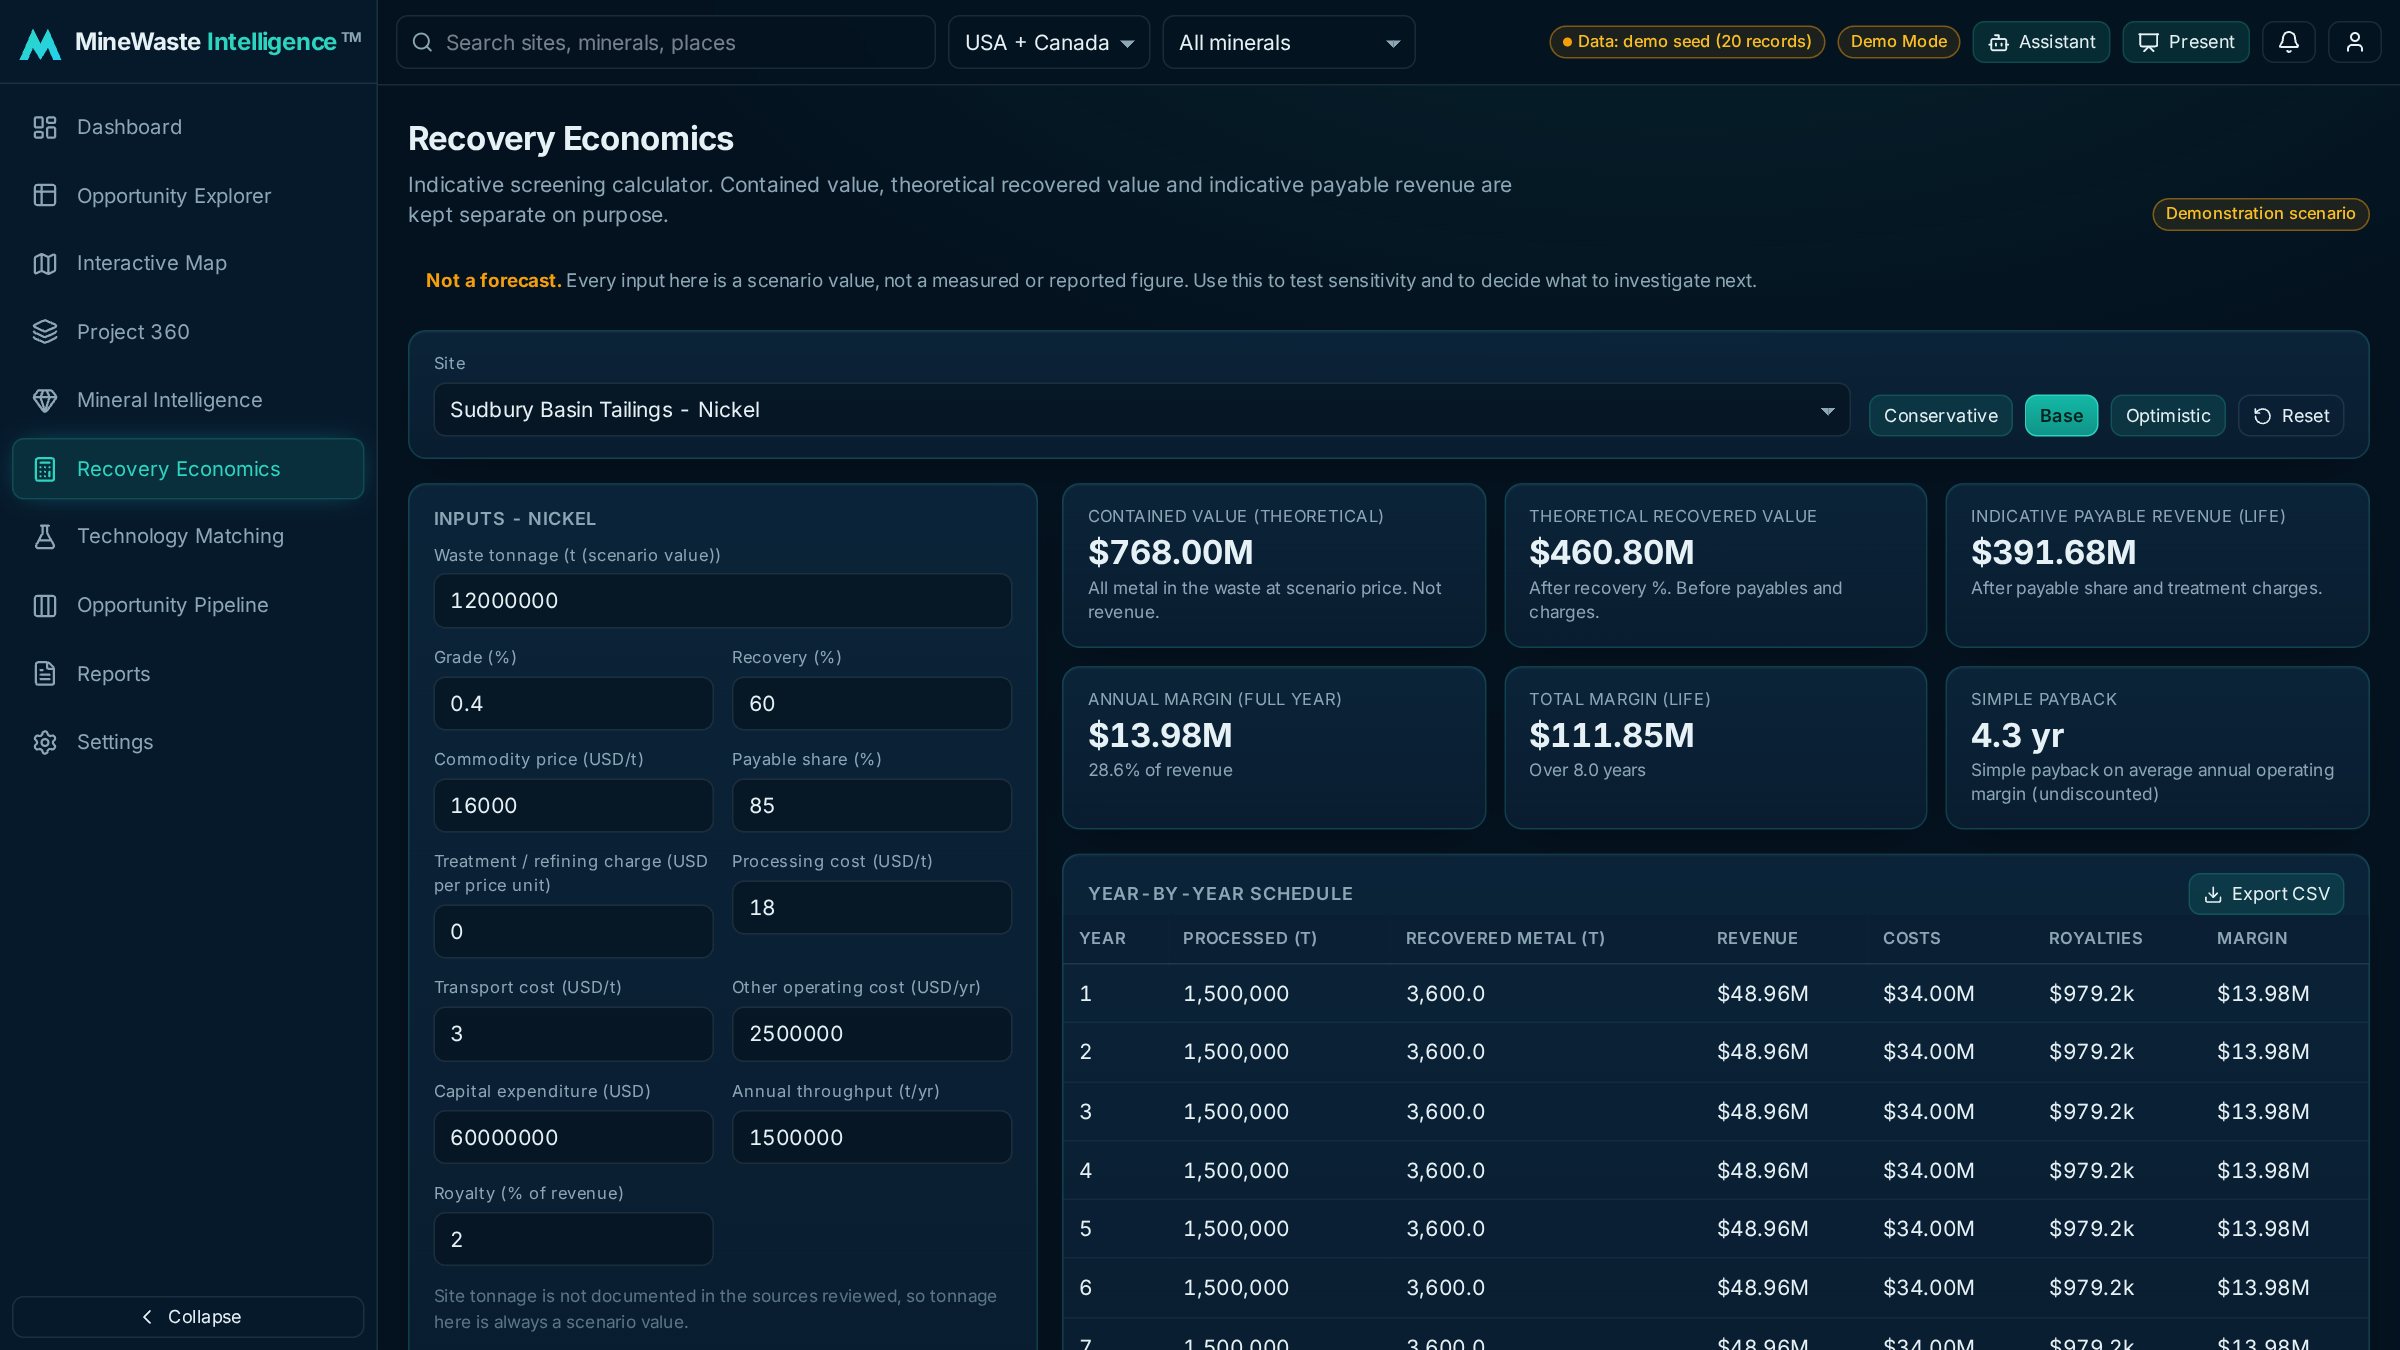Click the MineWaste Intelligence logo icon
2400x1350 pixels.
(x=40, y=43)
